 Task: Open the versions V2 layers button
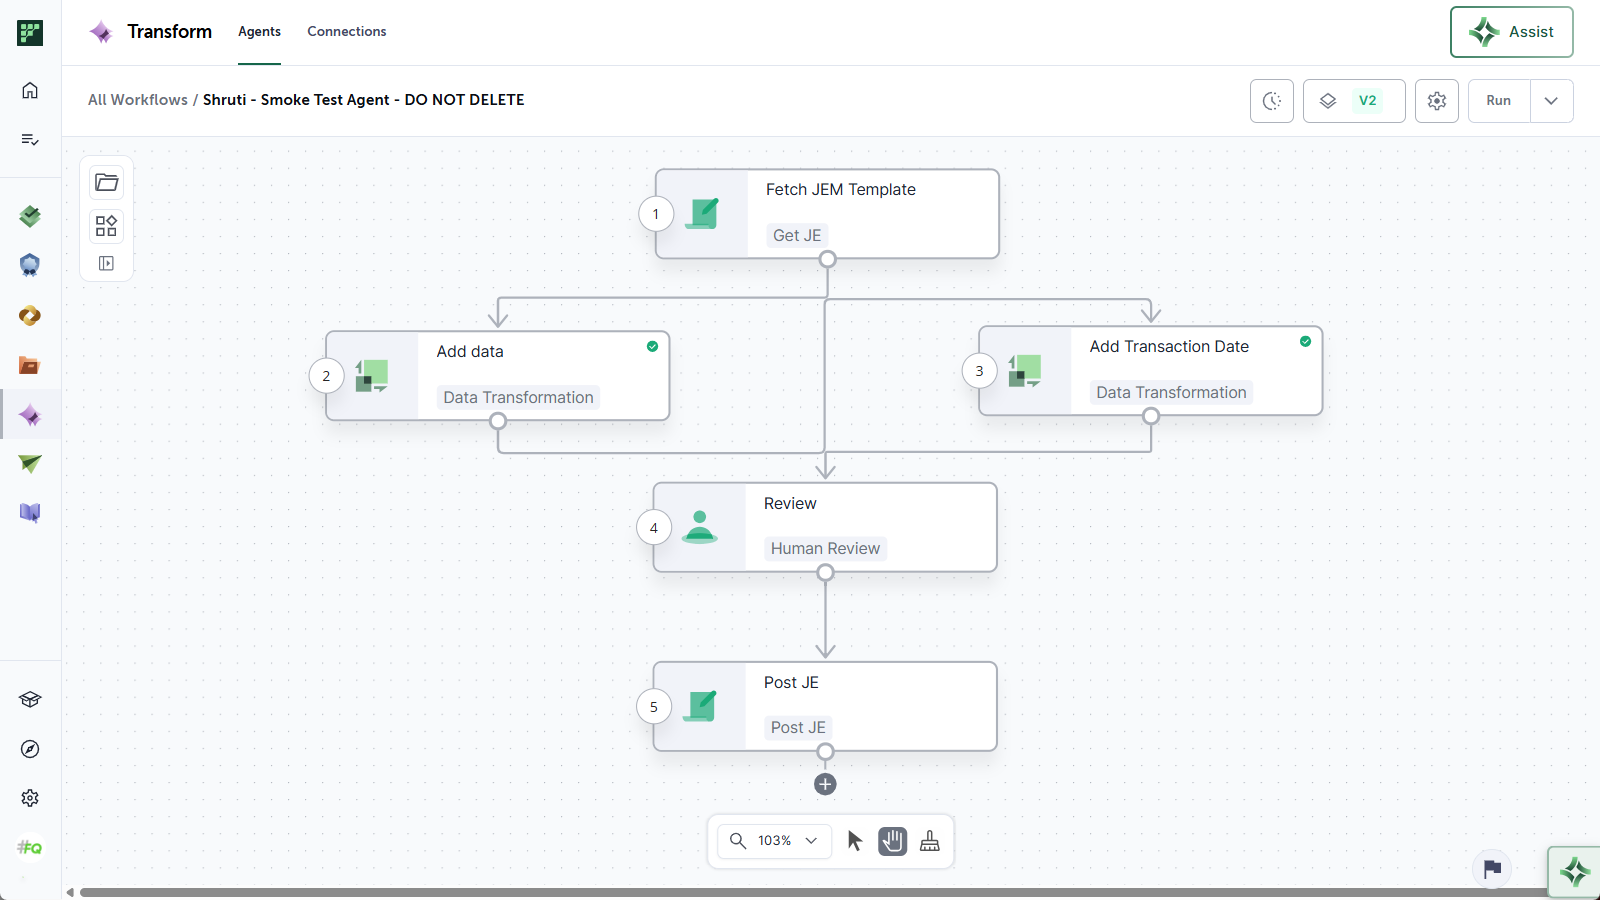[x=1354, y=101]
